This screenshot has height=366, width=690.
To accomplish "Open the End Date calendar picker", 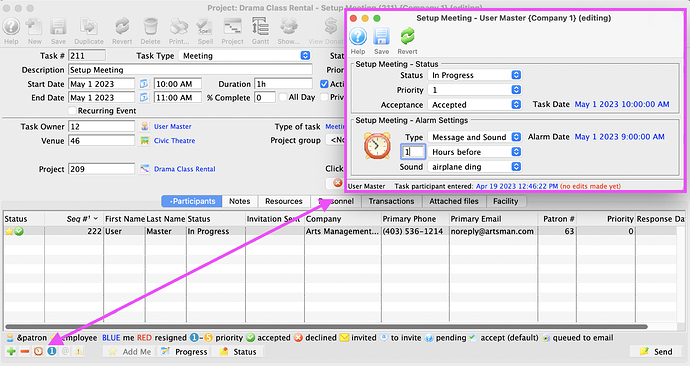I will click(144, 98).
